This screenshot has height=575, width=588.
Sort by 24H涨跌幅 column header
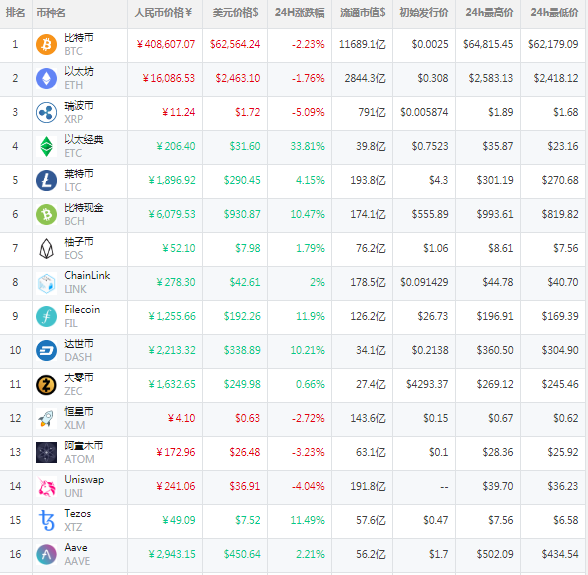coord(299,13)
